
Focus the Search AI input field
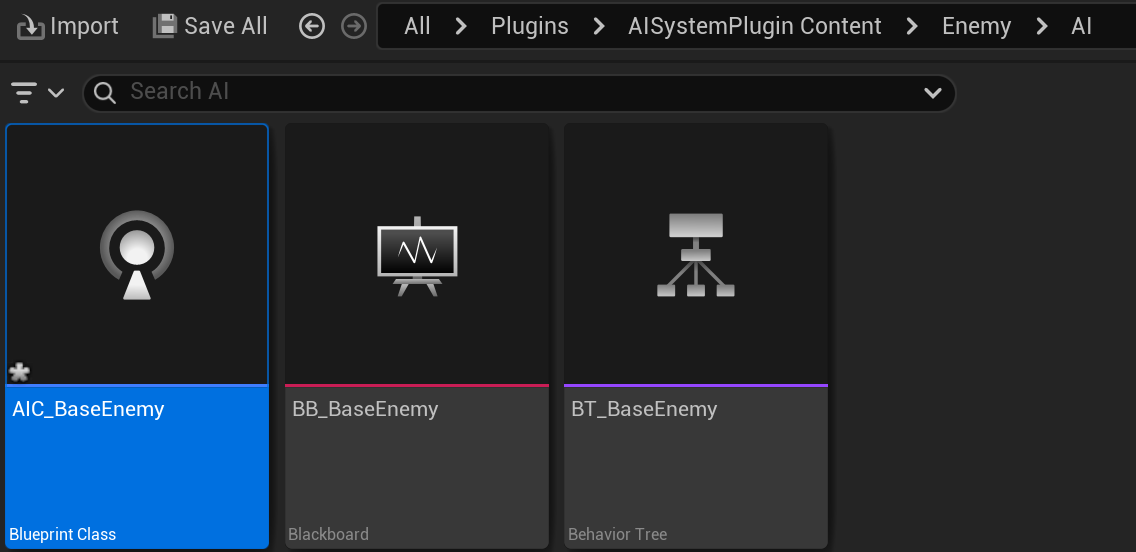518,93
